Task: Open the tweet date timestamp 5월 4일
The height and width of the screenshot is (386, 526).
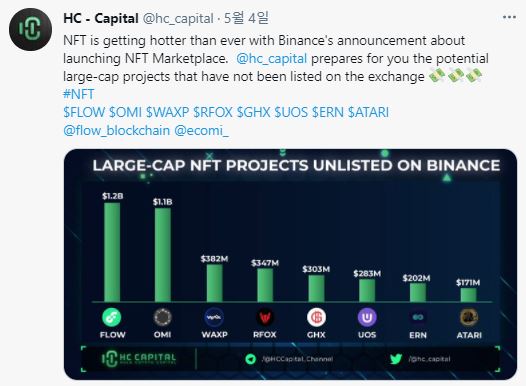Action: 246,18
